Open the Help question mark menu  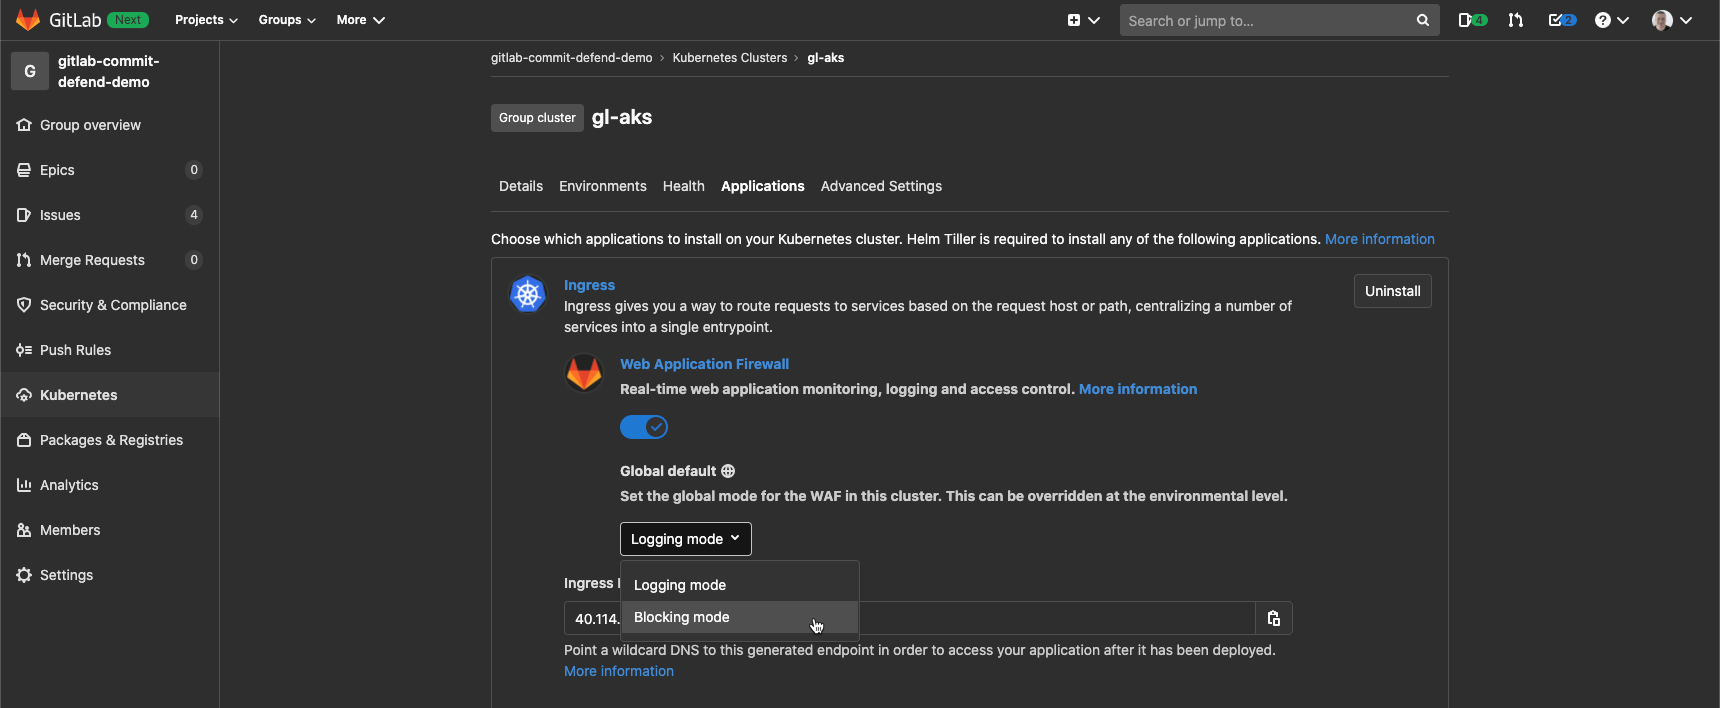coord(1611,20)
